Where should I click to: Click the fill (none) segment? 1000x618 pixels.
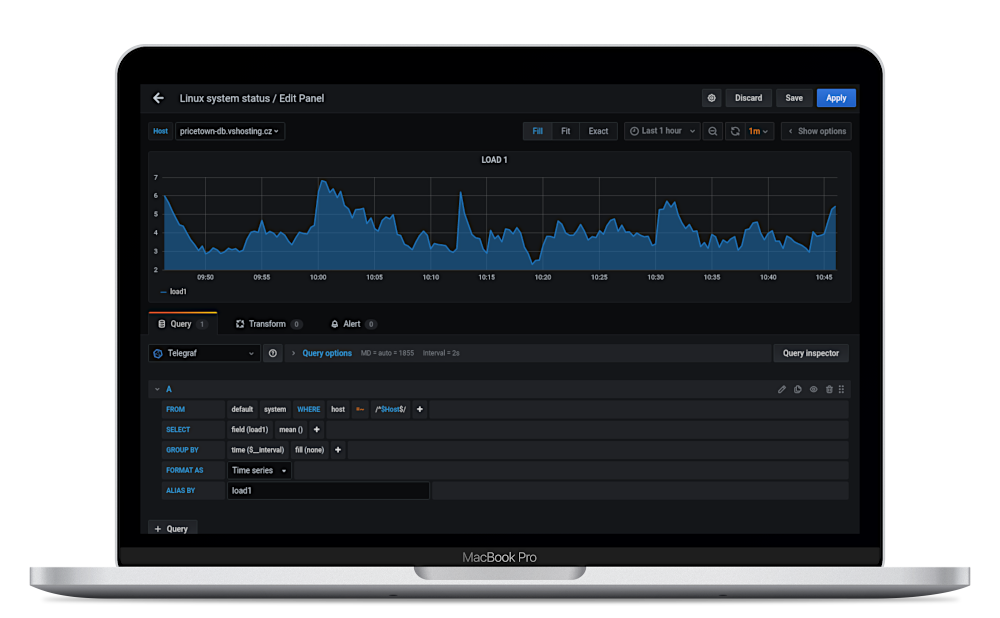pyautogui.click(x=309, y=450)
